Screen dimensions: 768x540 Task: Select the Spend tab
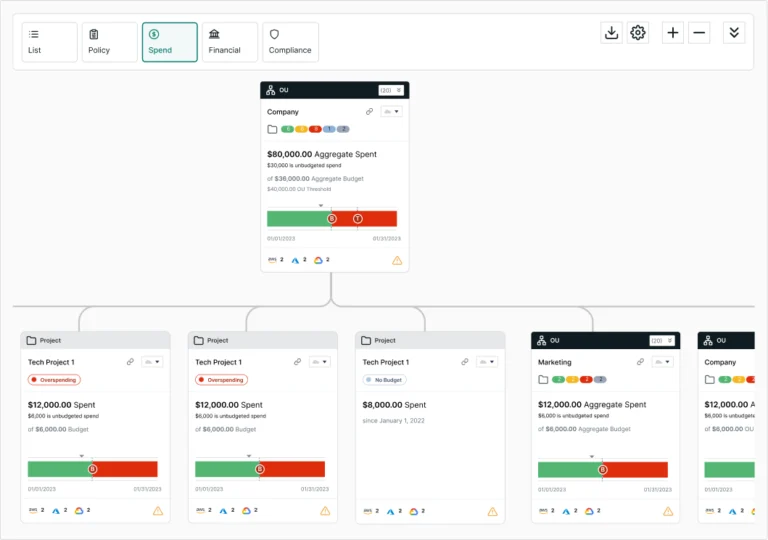(x=169, y=42)
